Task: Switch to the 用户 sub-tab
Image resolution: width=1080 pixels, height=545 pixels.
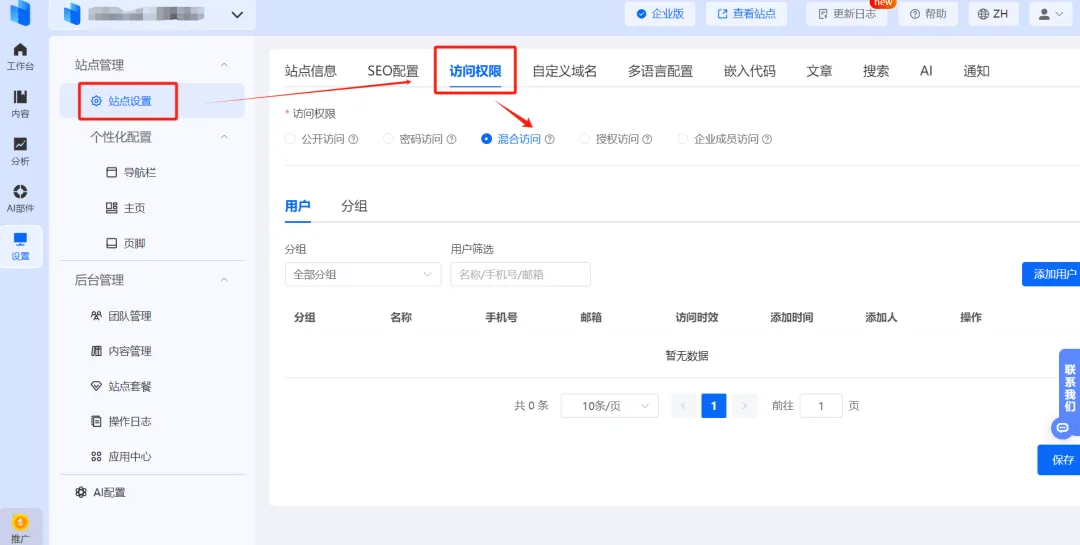Action: coord(298,206)
